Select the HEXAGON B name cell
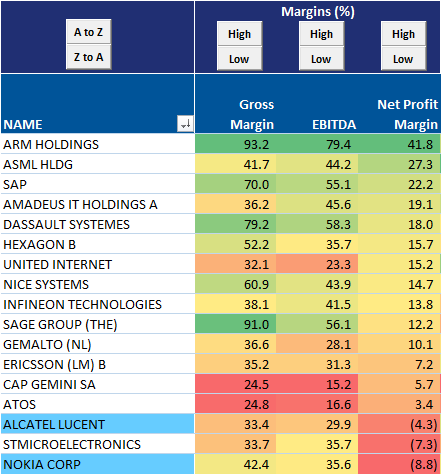This screenshot has width=441, height=474. (x=98, y=244)
